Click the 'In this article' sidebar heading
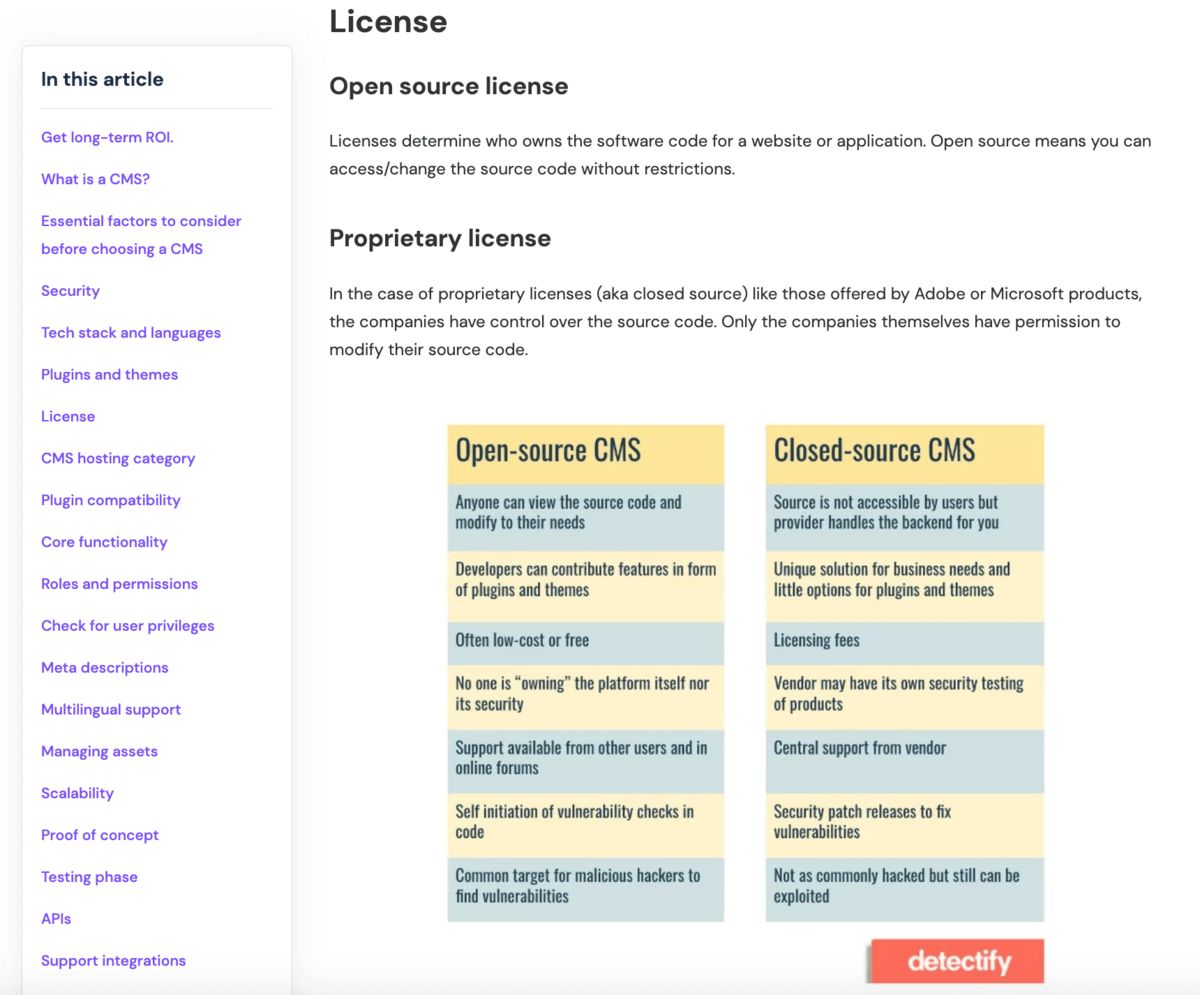This screenshot has height=995, width=1200. click(x=102, y=80)
